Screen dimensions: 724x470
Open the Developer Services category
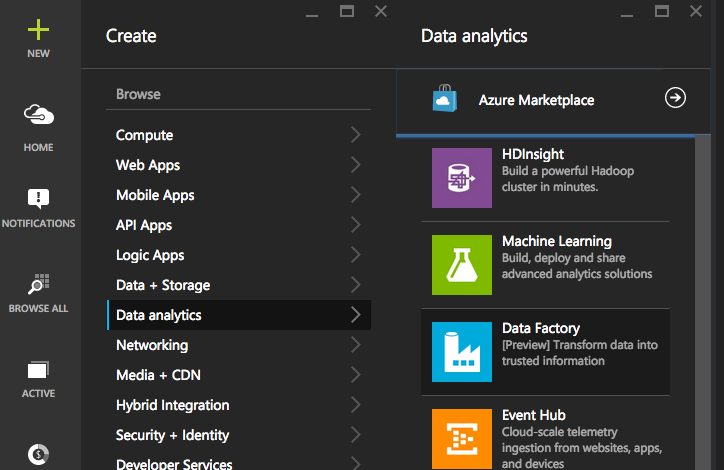pos(239,462)
